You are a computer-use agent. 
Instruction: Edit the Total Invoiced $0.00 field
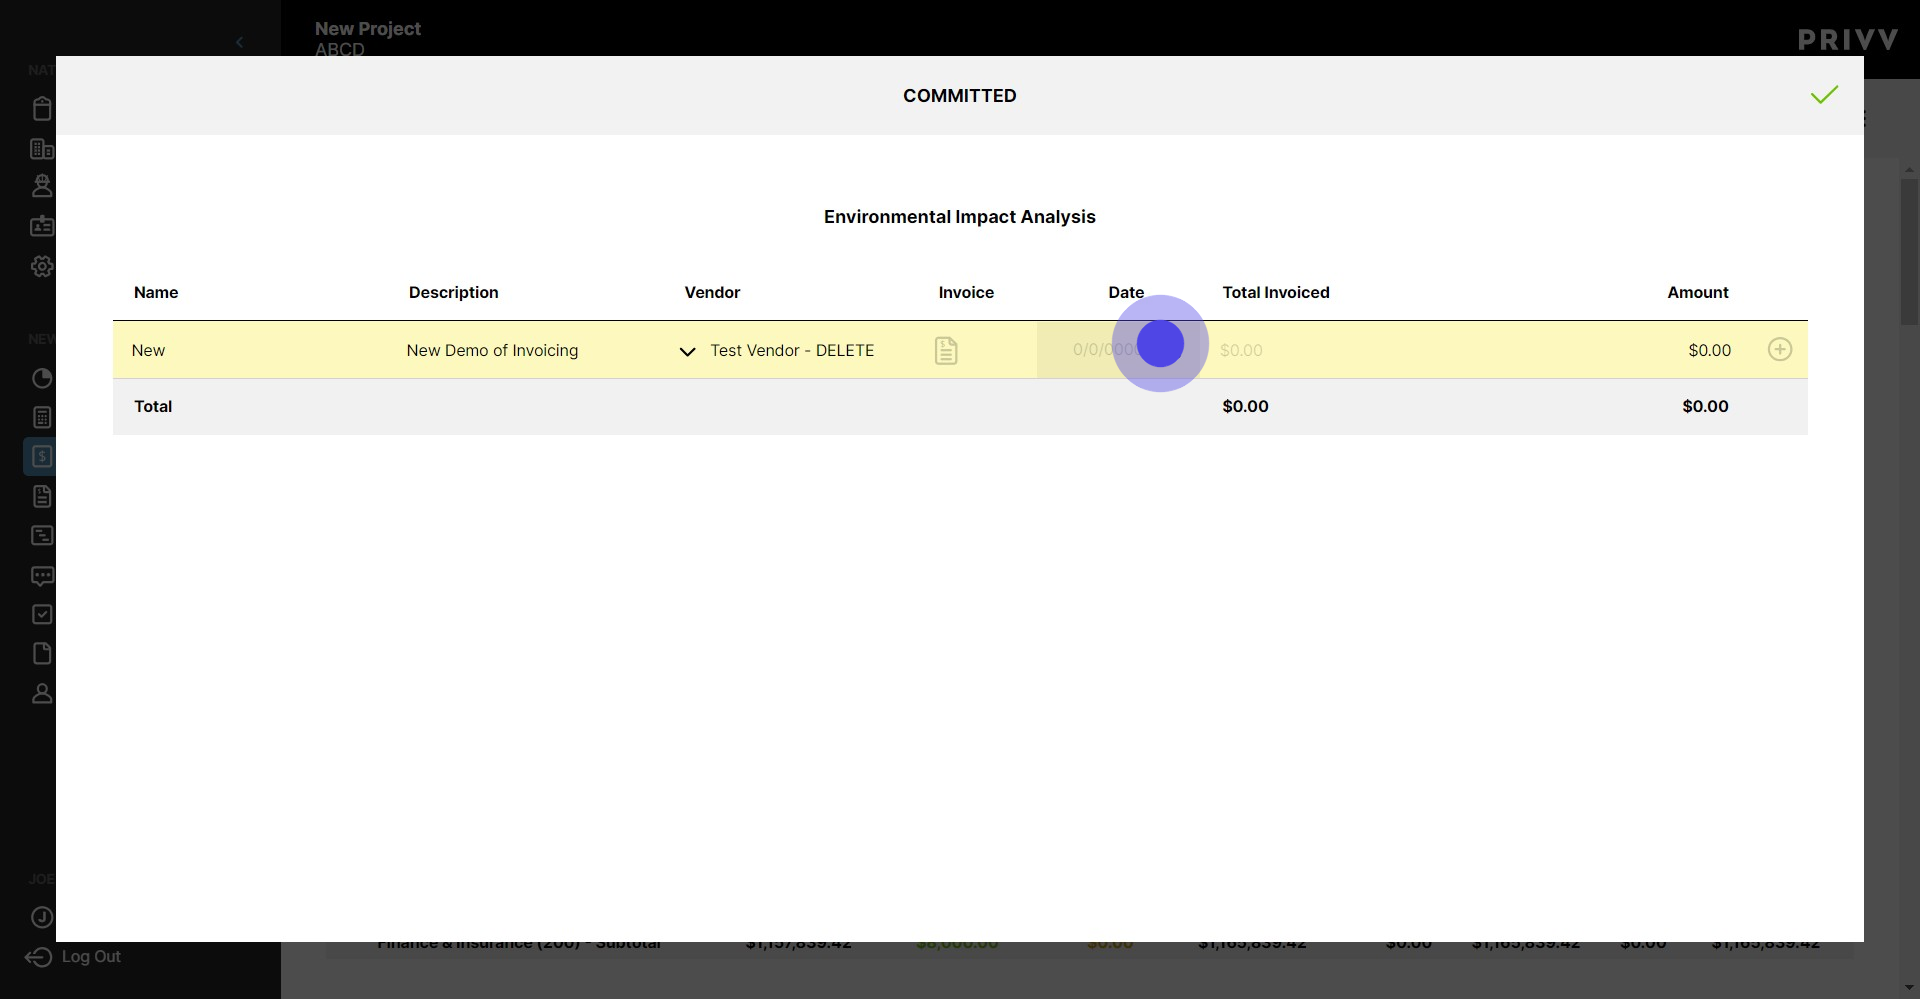(1241, 350)
